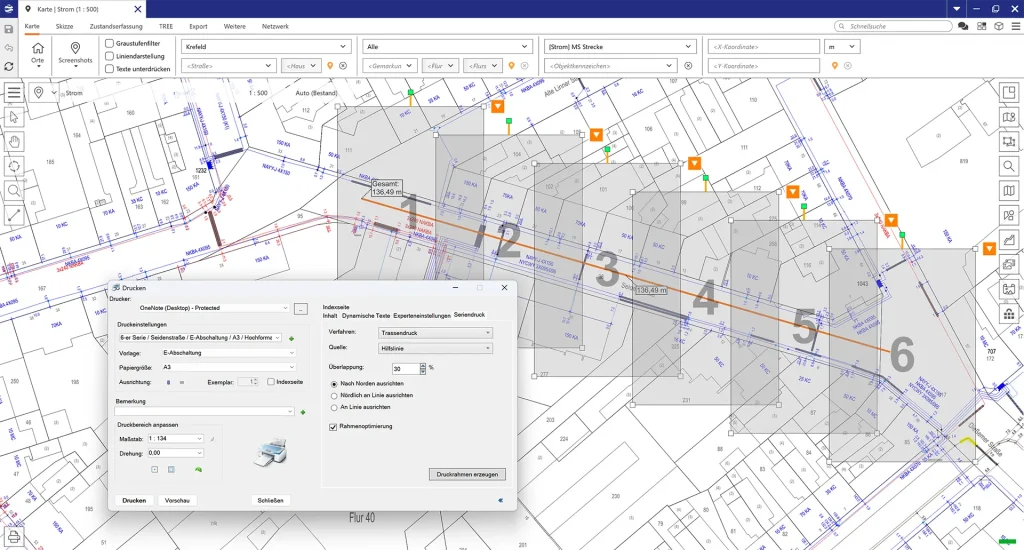Image resolution: width=1024 pixels, height=550 pixels.
Task: Open the Krefeld city dropdown
Action: click(266, 46)
